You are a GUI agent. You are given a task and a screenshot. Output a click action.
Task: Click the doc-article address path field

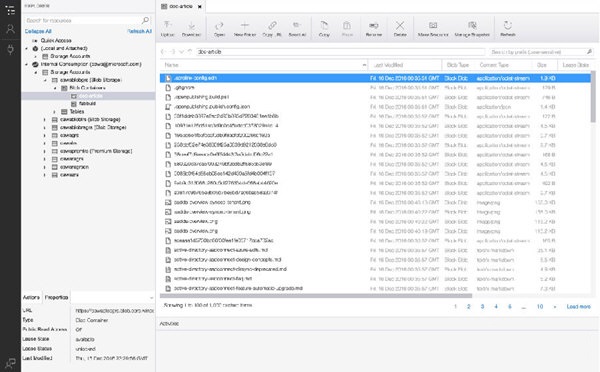coord(341,52)
